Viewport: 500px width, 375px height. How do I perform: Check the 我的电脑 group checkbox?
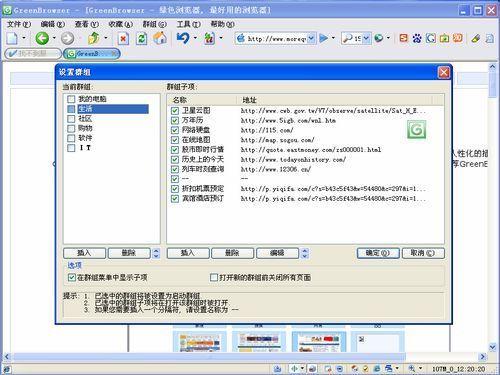[71, 99]
